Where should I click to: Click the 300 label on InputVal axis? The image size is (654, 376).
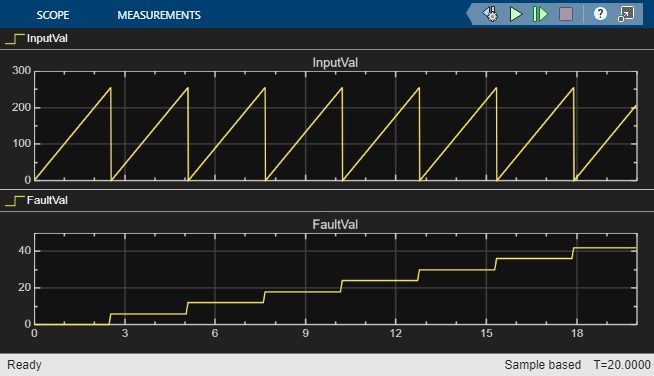pyautogui.click(x=22, y=70)
